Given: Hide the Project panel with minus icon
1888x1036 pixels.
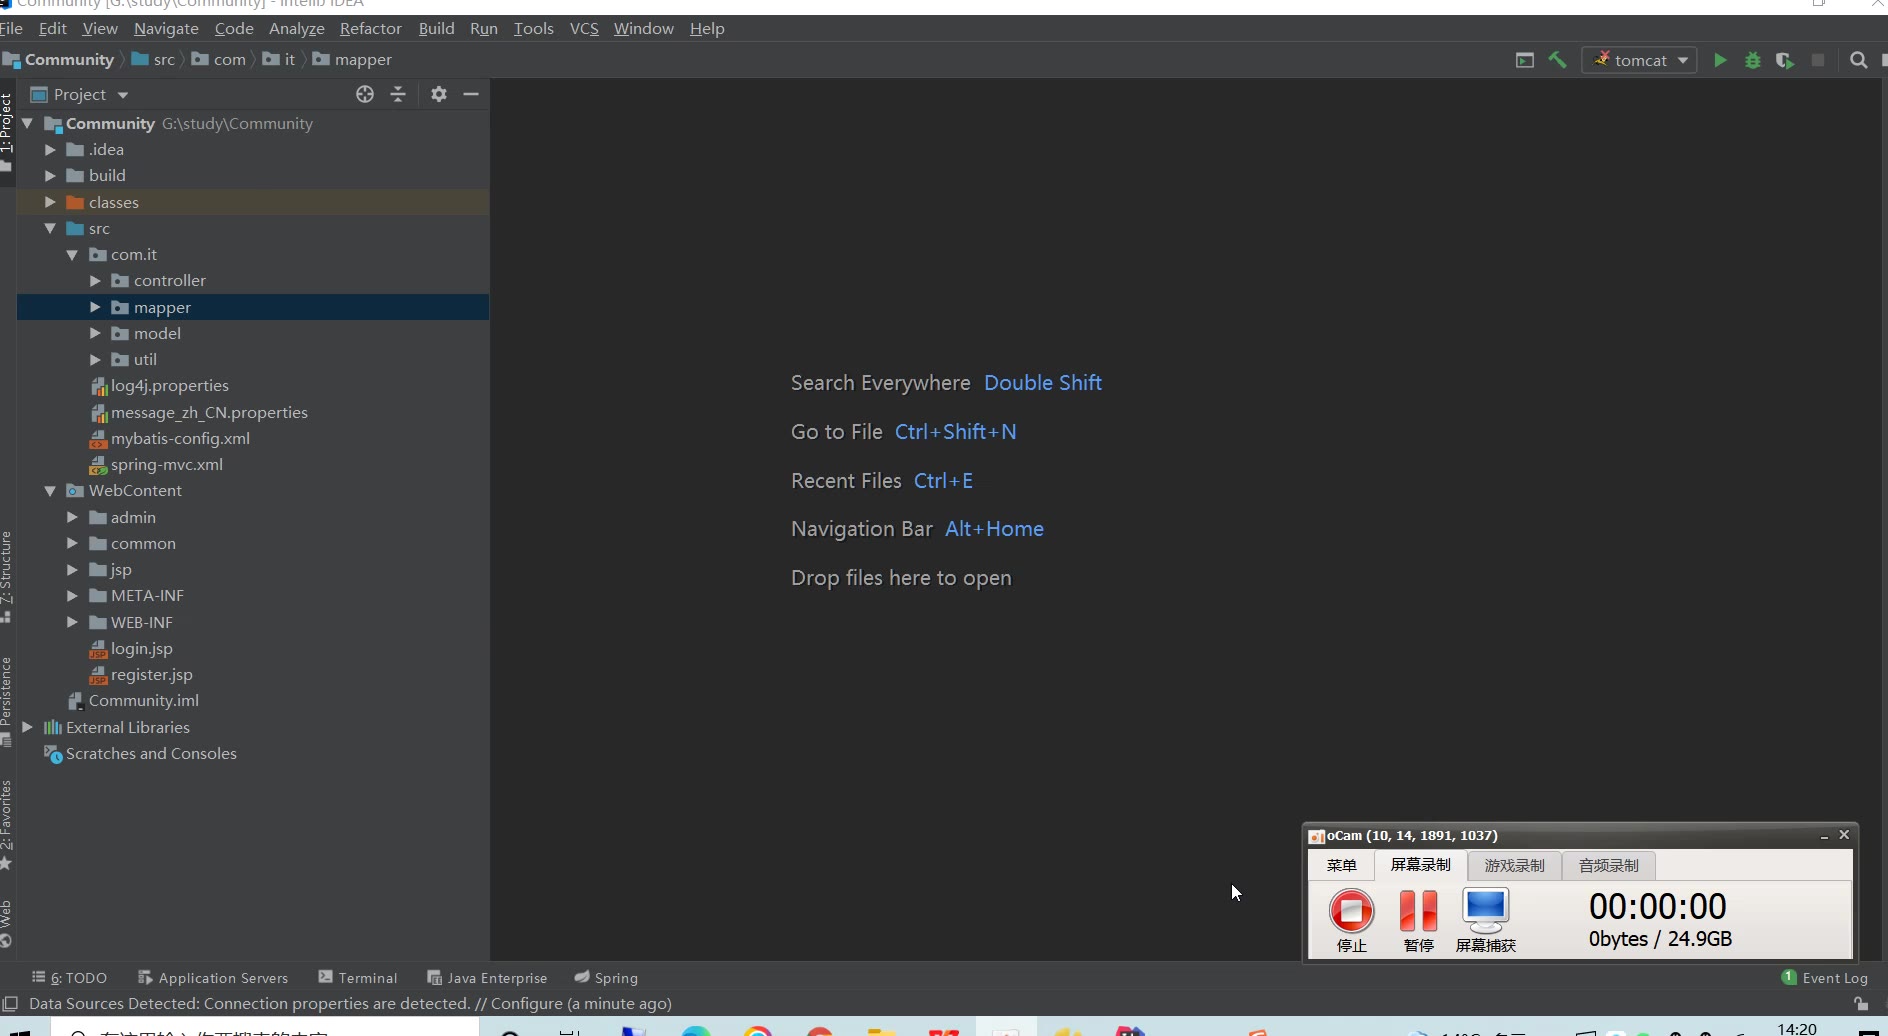Looking at the screenshot, I should 471,94.
